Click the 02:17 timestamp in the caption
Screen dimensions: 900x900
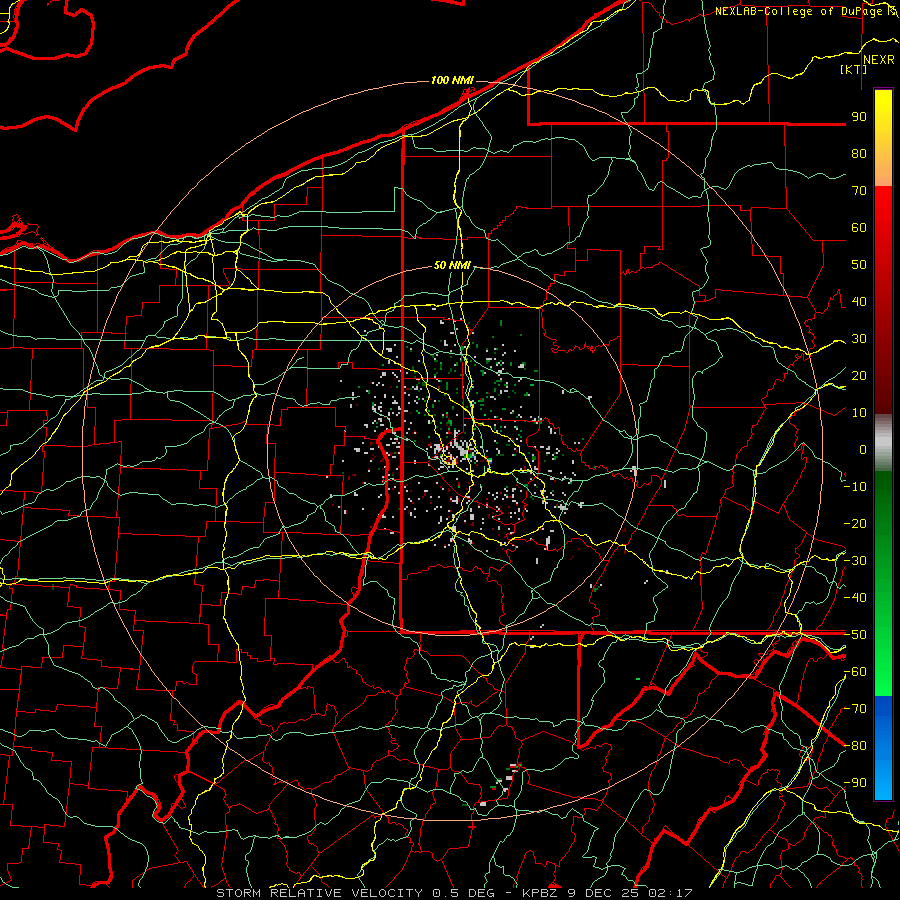[670, 893]
